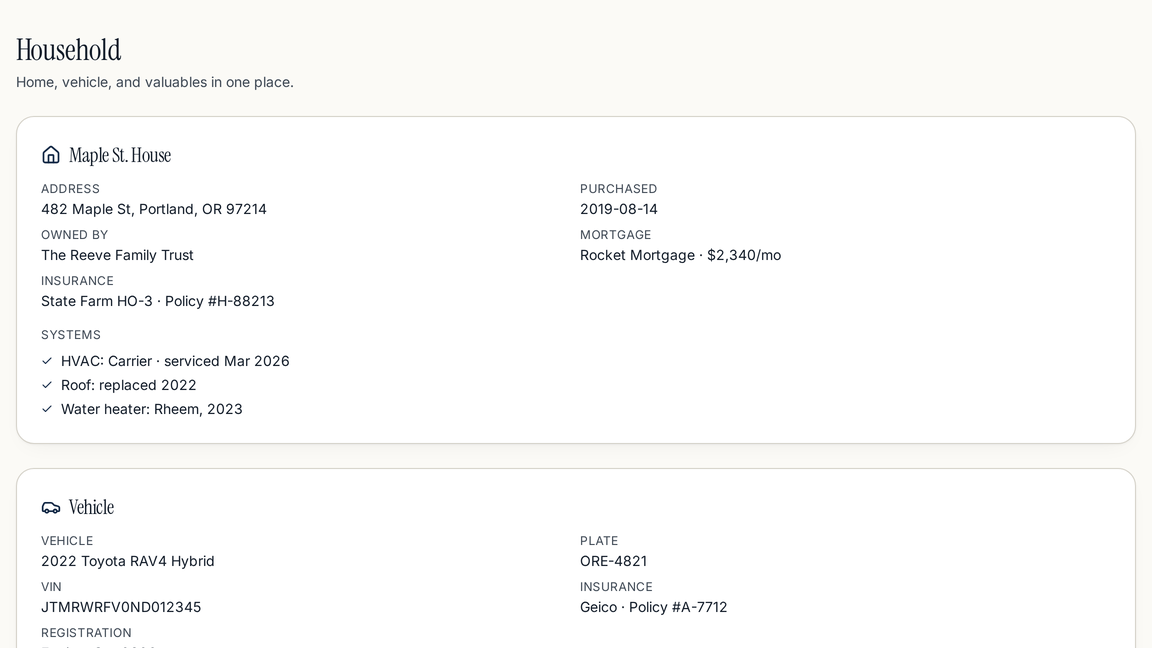Click the house icon beside Maple St. House
Screen dimensions: 1152x648
51,155
